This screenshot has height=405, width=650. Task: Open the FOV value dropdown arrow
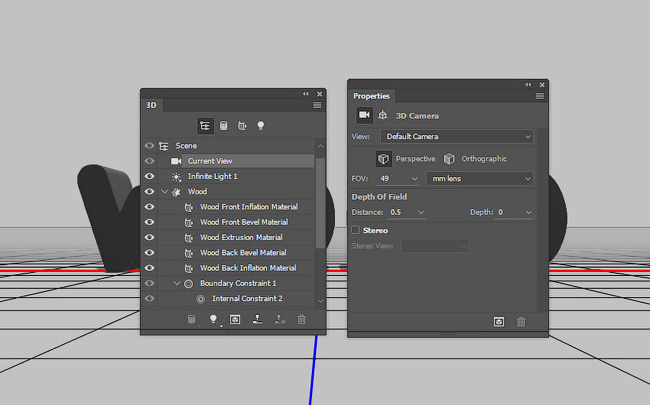click(x=415, y=179)
